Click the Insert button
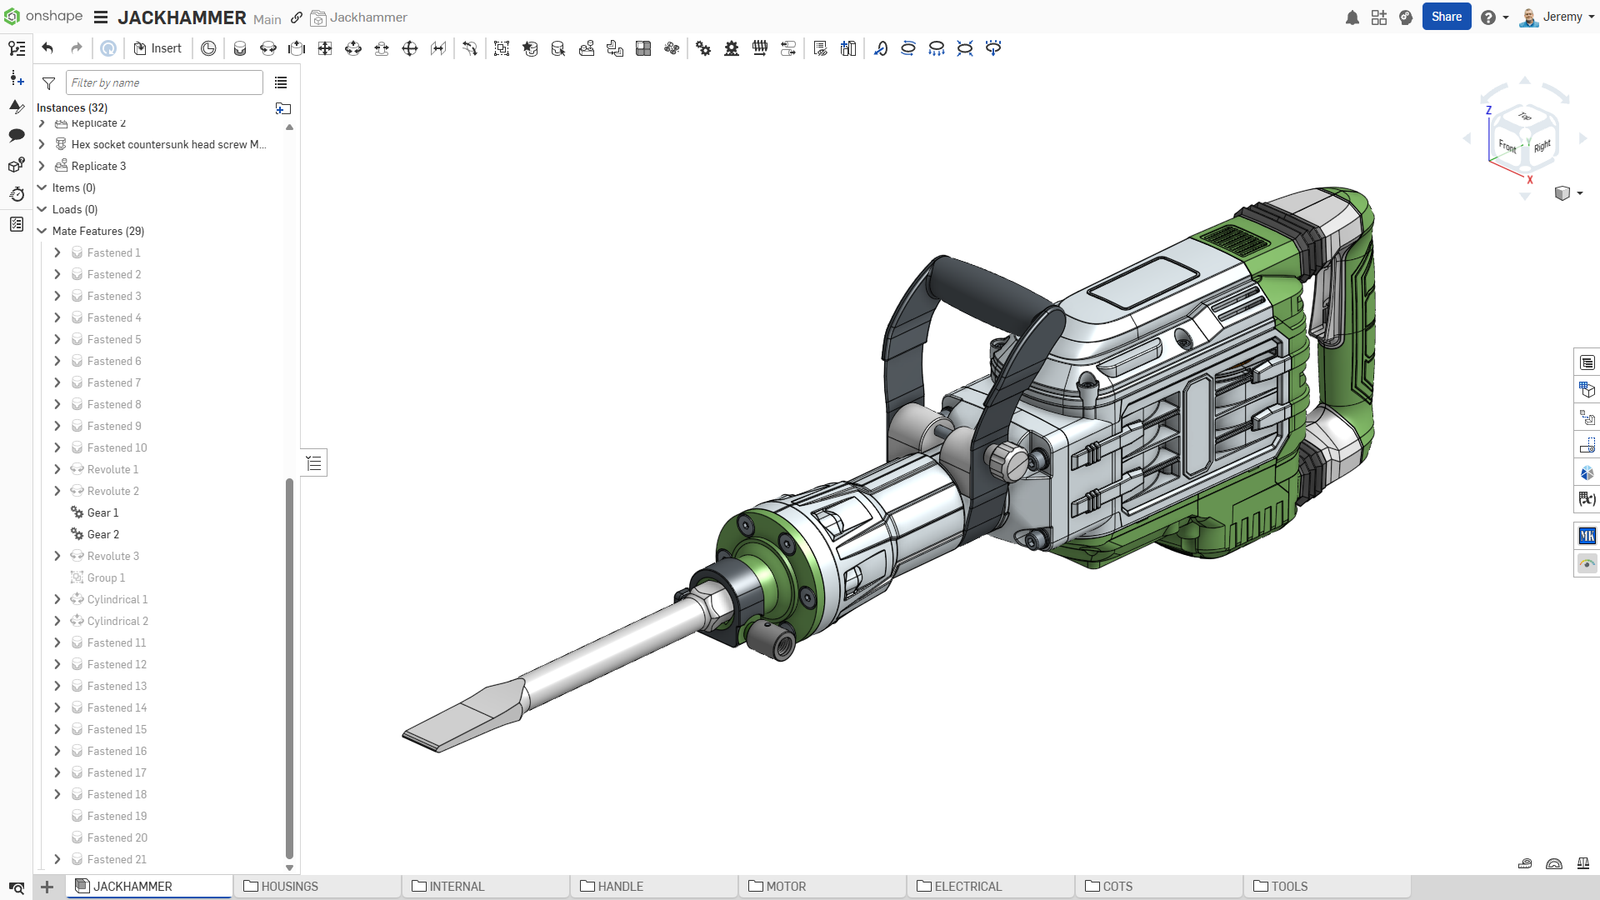 click(x=158, y=48)
